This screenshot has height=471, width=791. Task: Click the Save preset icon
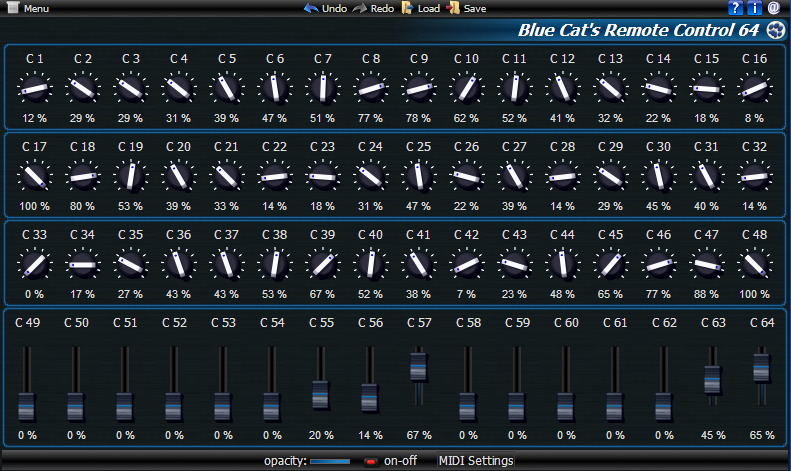click(x=454, y=8)
